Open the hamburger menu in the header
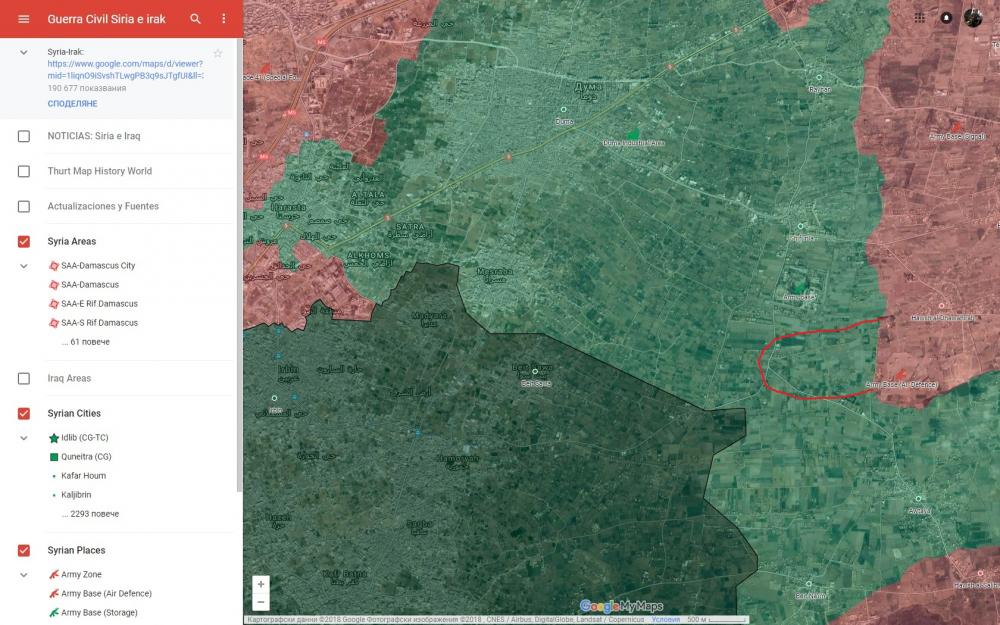The width and height of the screenshot is (1000, 625). [24, 19]
